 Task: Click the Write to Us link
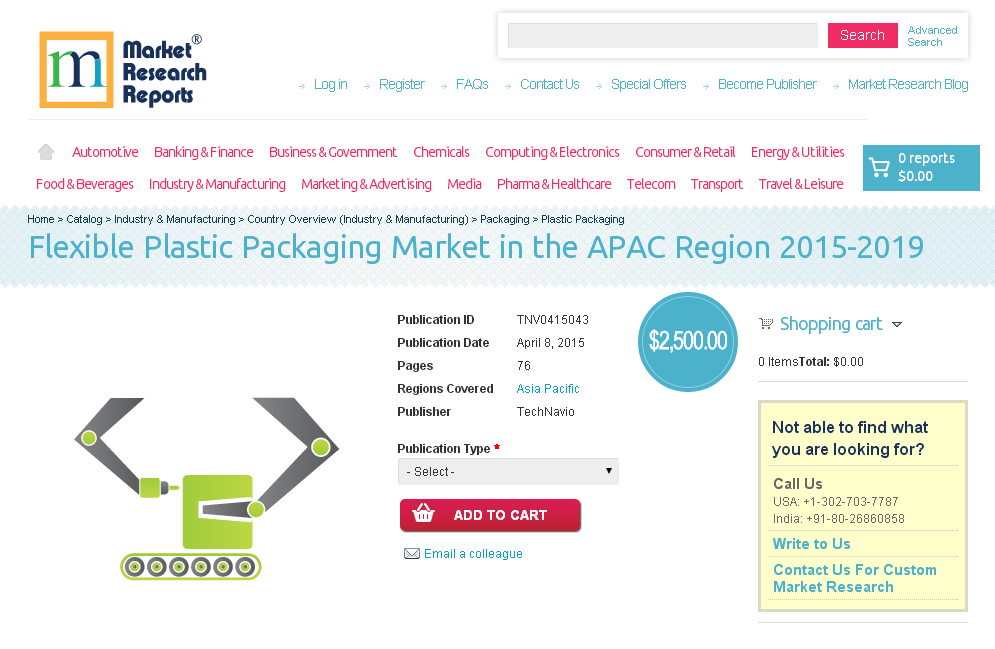[810, 543]
